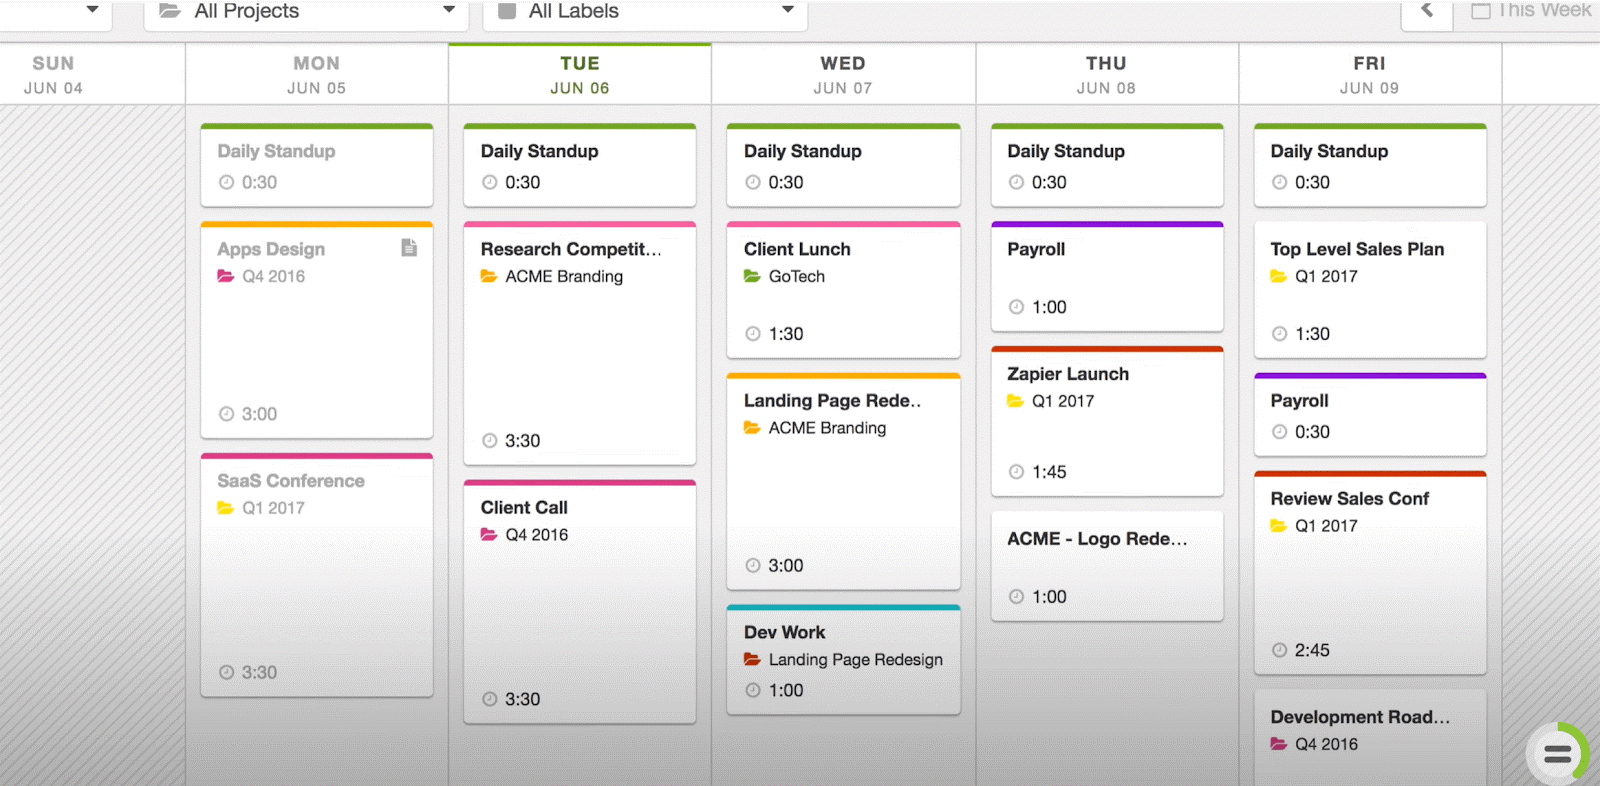This screenshot has height=786, width=1600.
Task: Jump to This Week view
Action: tap(1530, 11)
